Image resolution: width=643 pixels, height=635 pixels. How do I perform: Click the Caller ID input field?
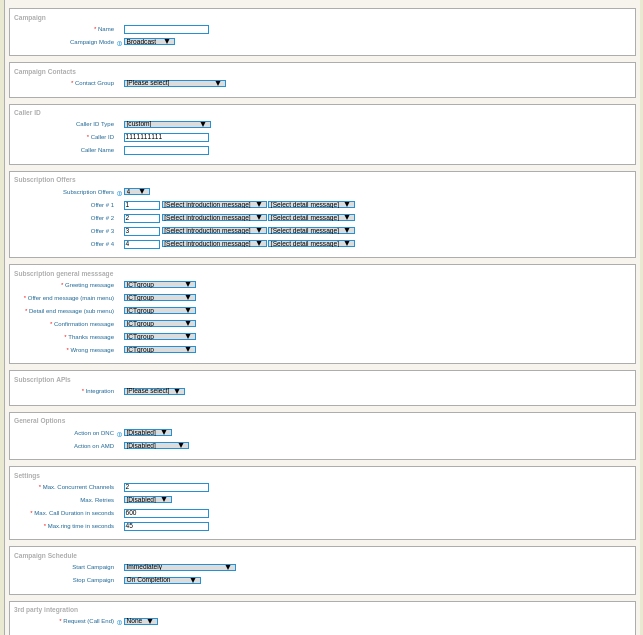(x=166, y=137)
